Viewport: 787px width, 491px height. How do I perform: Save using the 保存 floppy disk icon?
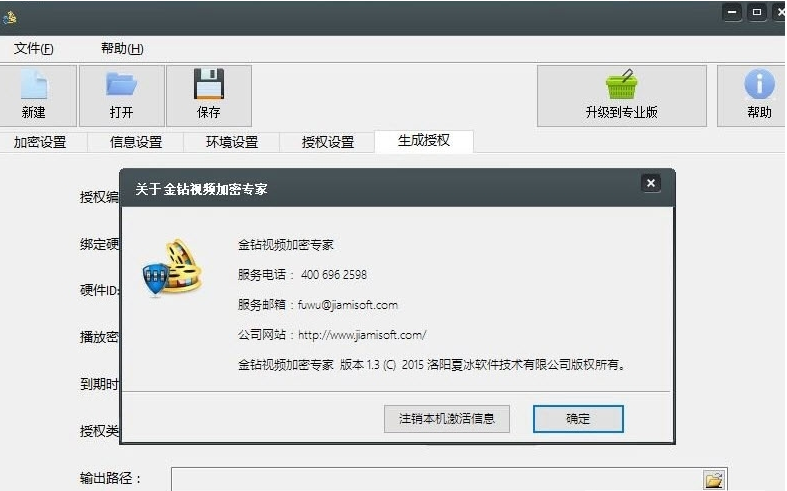pyautogui.click(x=209, y=84)
